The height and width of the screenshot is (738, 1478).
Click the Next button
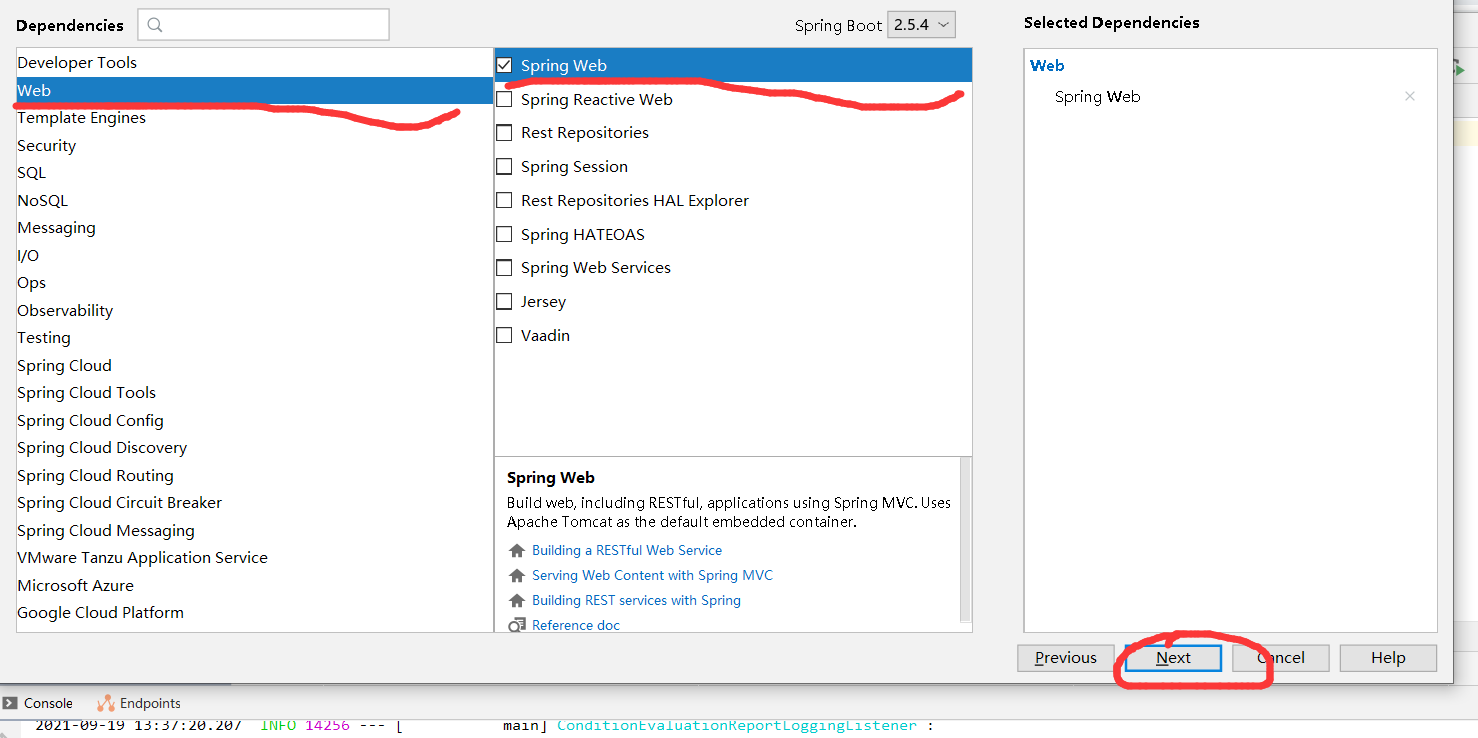point(1171,657)
